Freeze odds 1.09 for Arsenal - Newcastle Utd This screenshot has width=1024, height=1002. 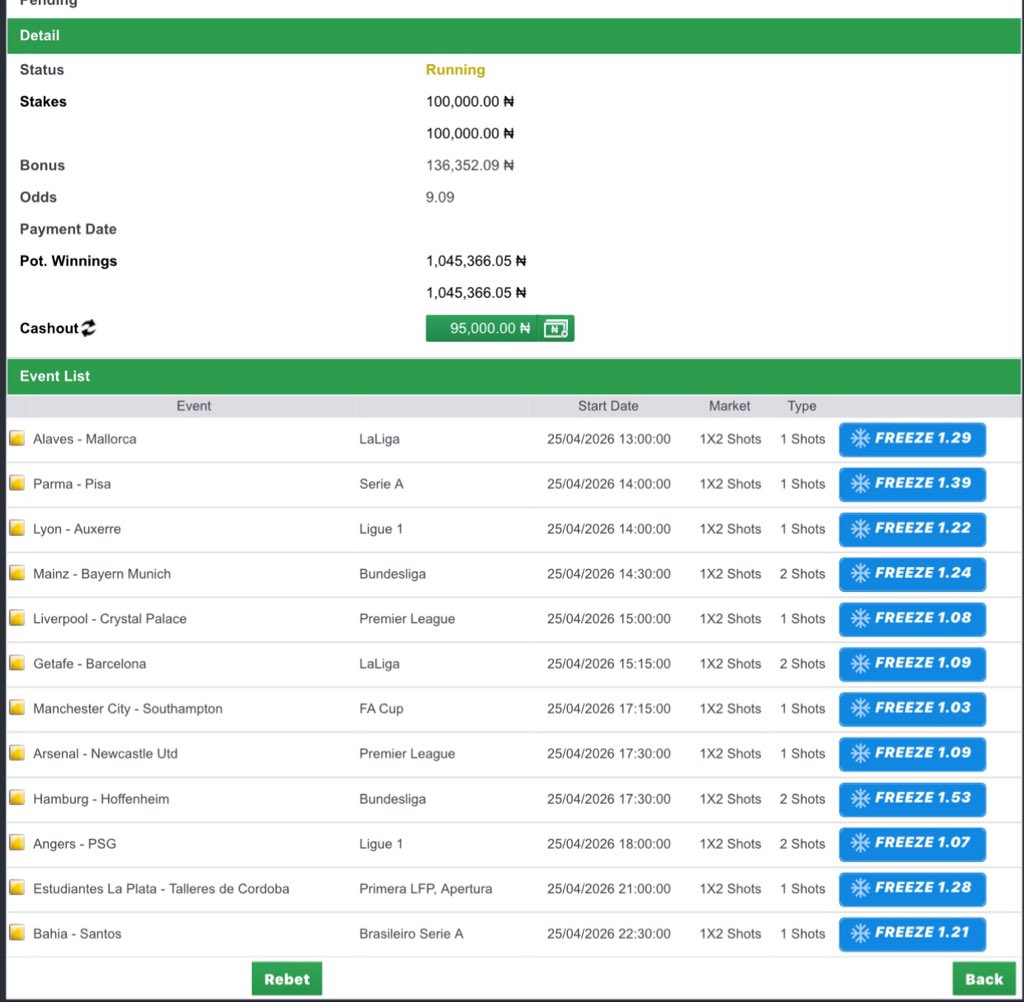click(x=912, y=754)
